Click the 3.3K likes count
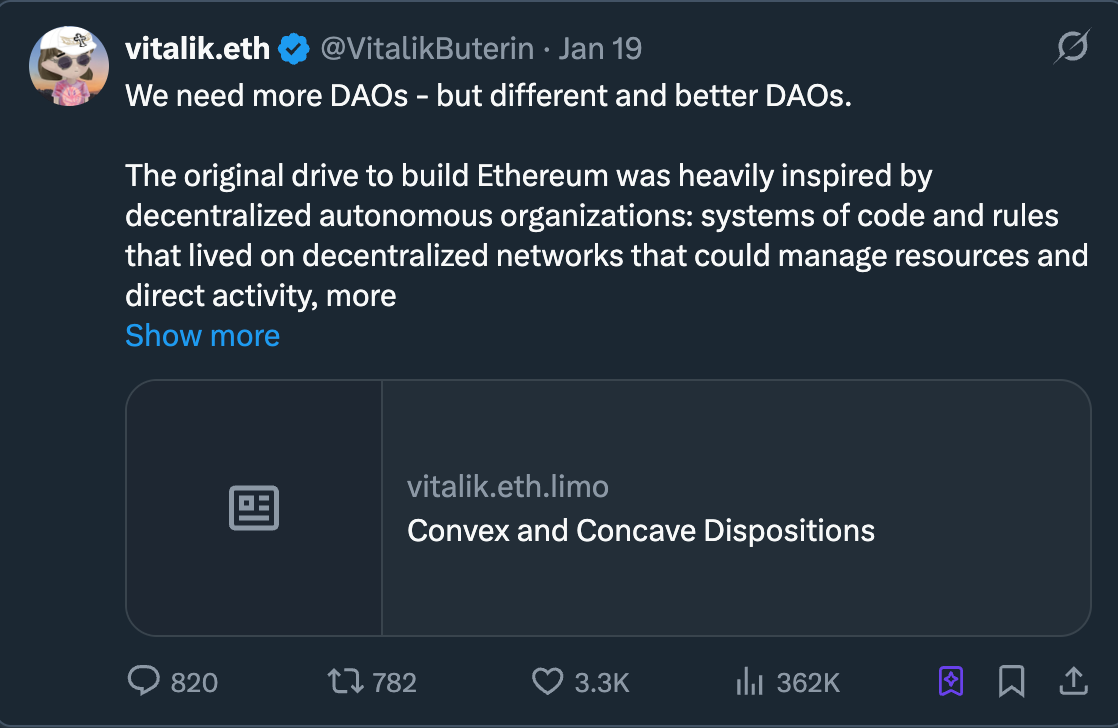The width and height of the screenshot is (1118, 728). tap(601, 683)
